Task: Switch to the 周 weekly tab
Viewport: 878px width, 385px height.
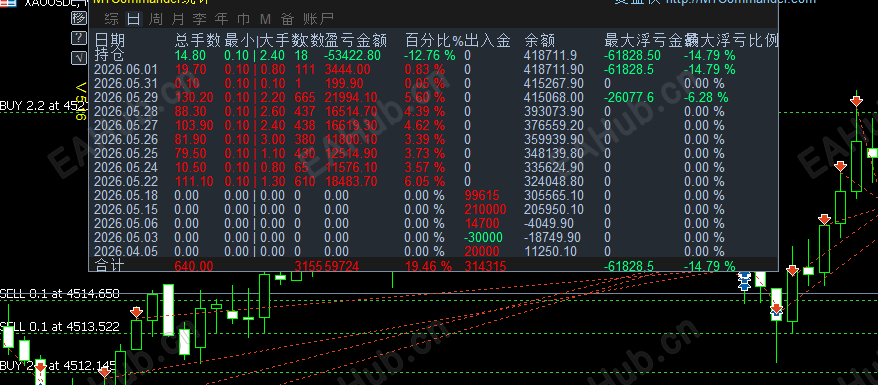Action: click(156, 20)
